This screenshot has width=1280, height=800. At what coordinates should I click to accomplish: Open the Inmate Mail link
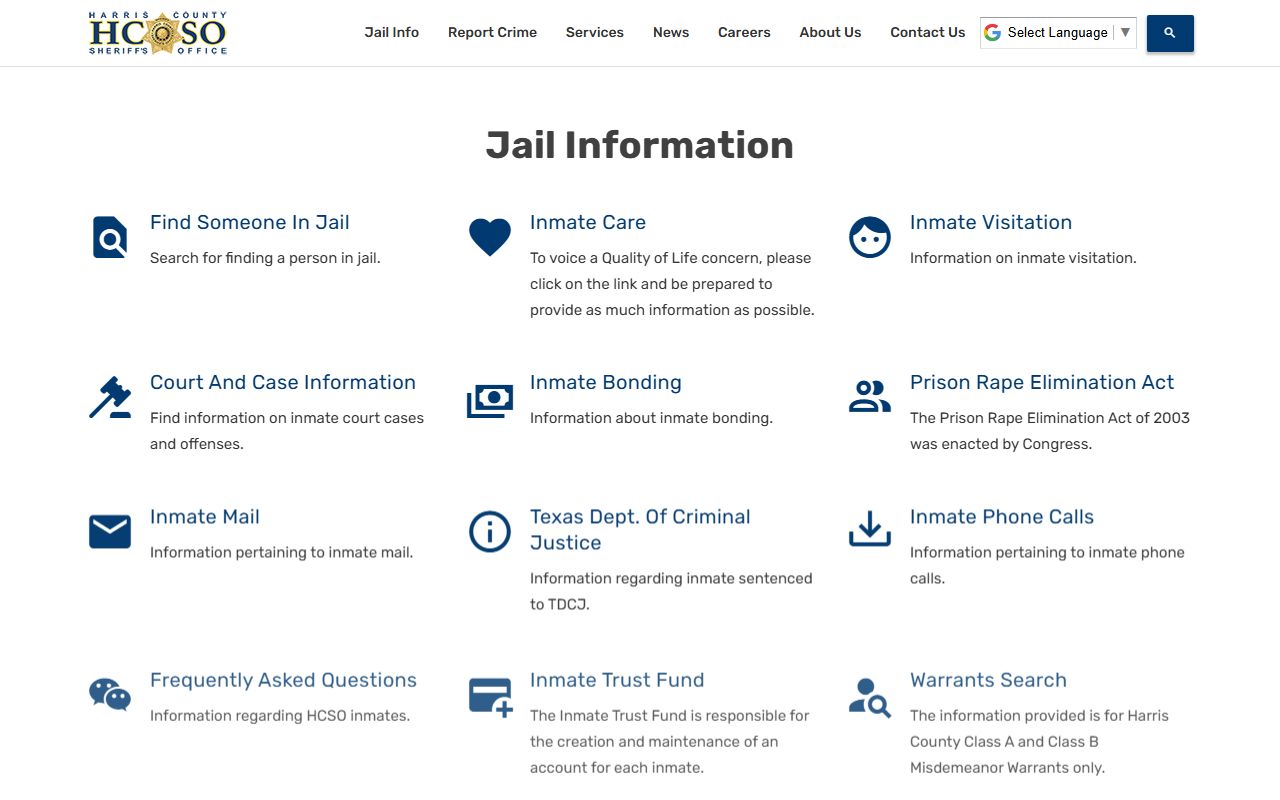(205, 516)
